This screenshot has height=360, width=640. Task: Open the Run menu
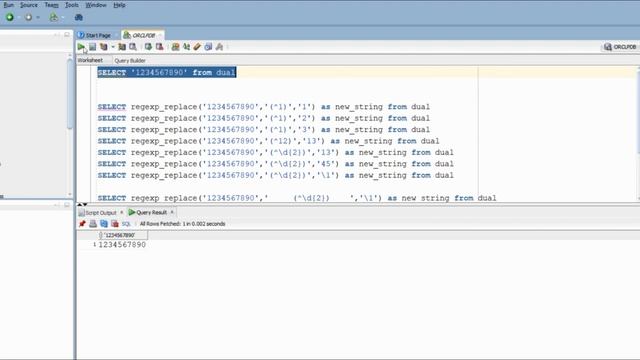coord(9,5)
